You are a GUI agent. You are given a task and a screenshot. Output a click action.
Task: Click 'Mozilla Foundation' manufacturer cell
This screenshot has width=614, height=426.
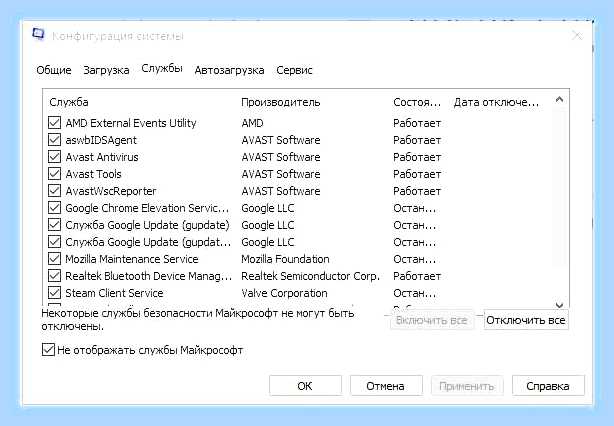point(285,259)
